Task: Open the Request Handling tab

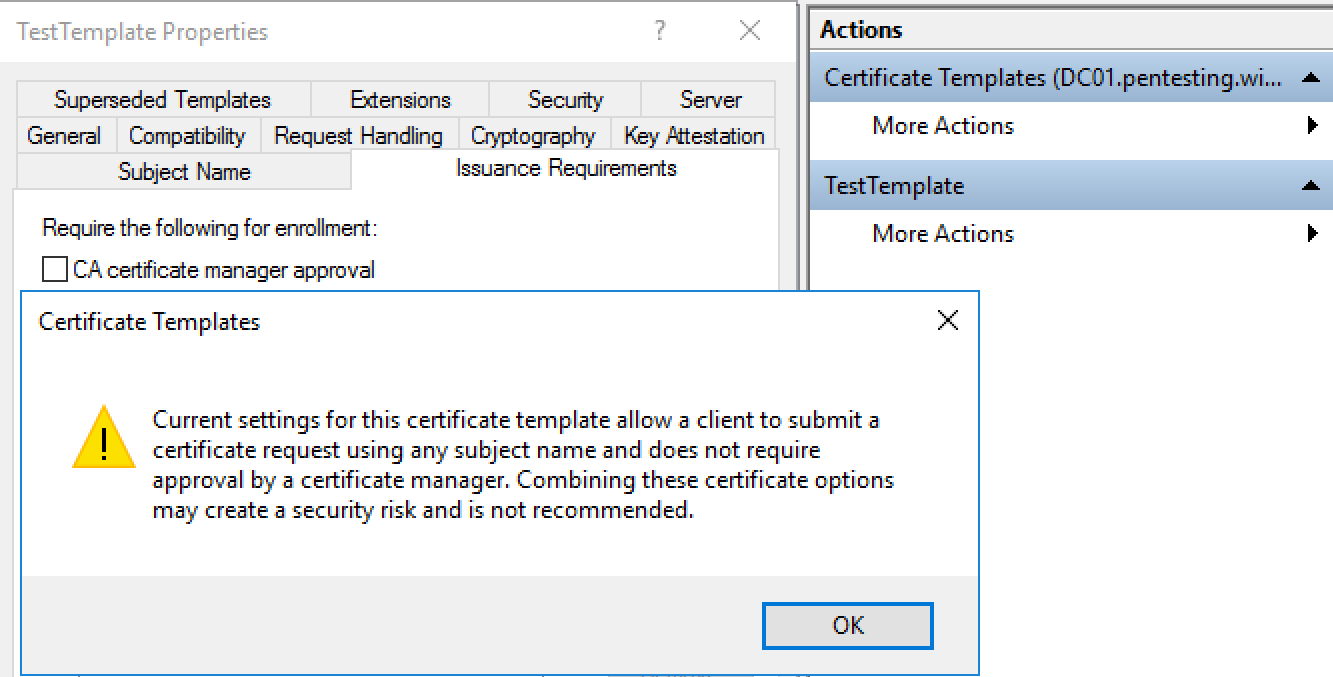Action: tap(358, 136)
